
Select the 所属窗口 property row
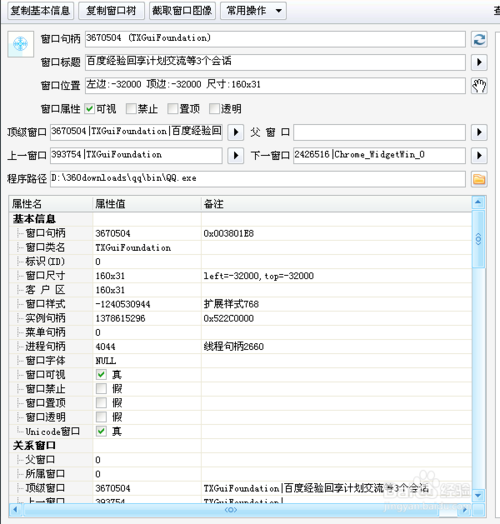point(240,474)
